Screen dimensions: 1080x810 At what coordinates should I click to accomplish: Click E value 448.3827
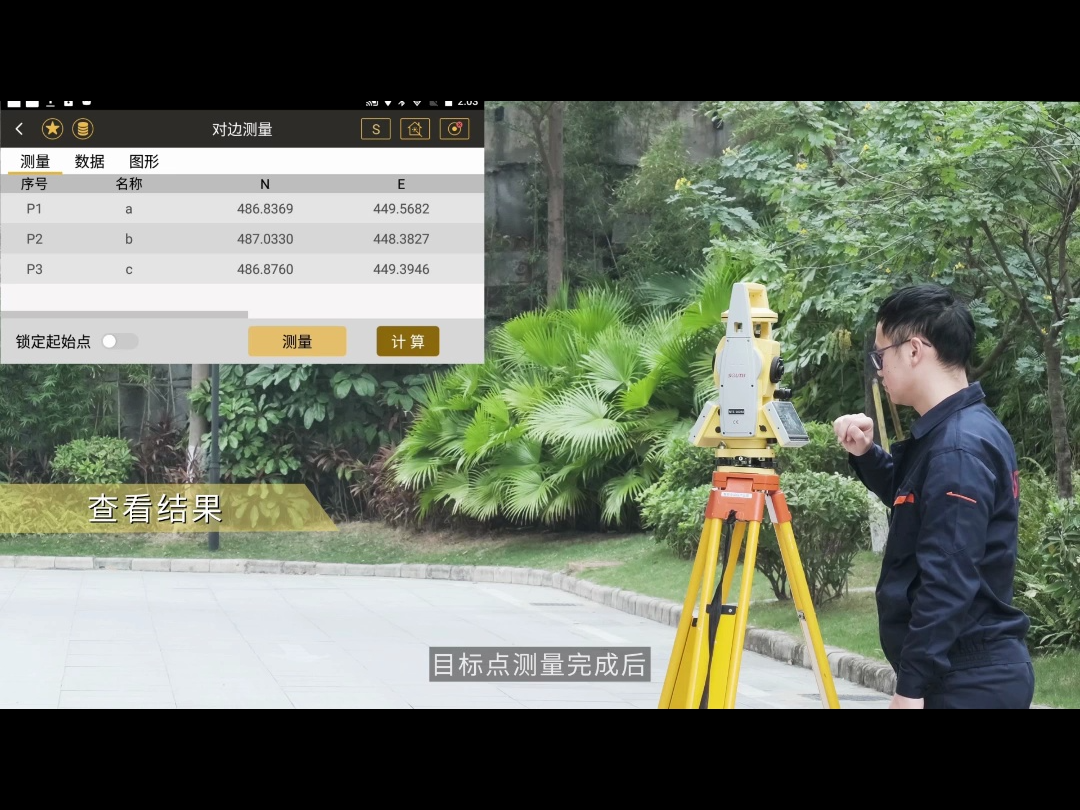coord(401,239)
